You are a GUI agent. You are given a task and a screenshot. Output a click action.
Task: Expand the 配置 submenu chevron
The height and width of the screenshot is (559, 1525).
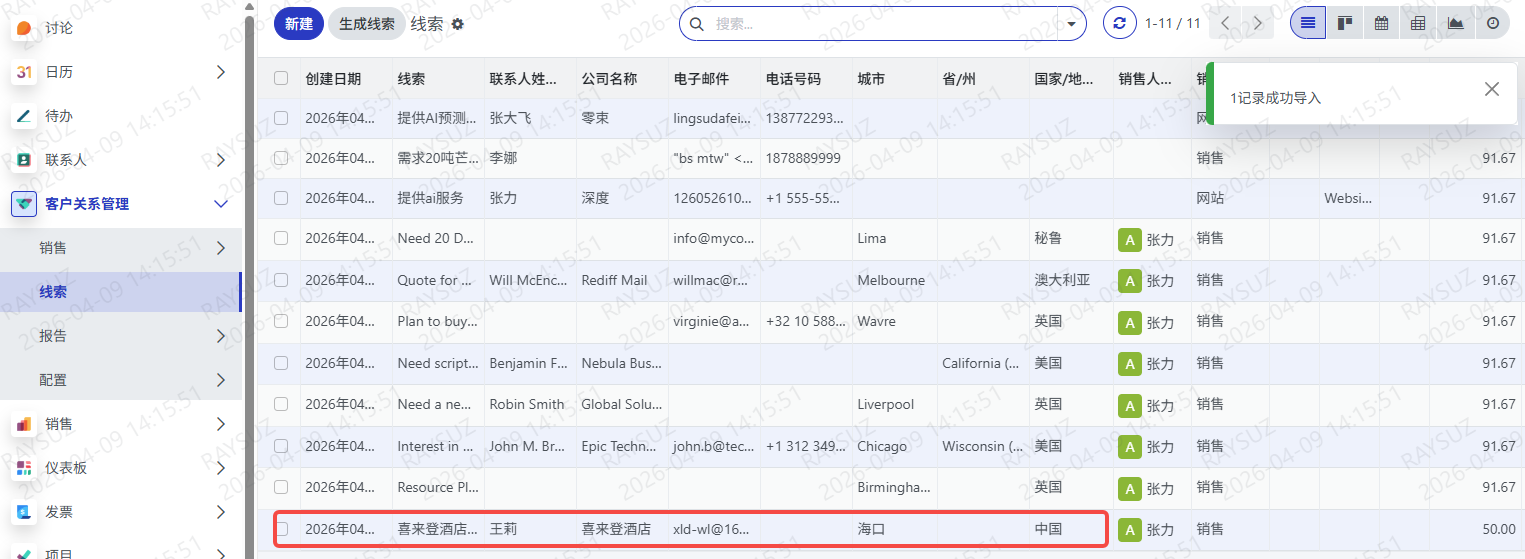(x=221, y=380)
